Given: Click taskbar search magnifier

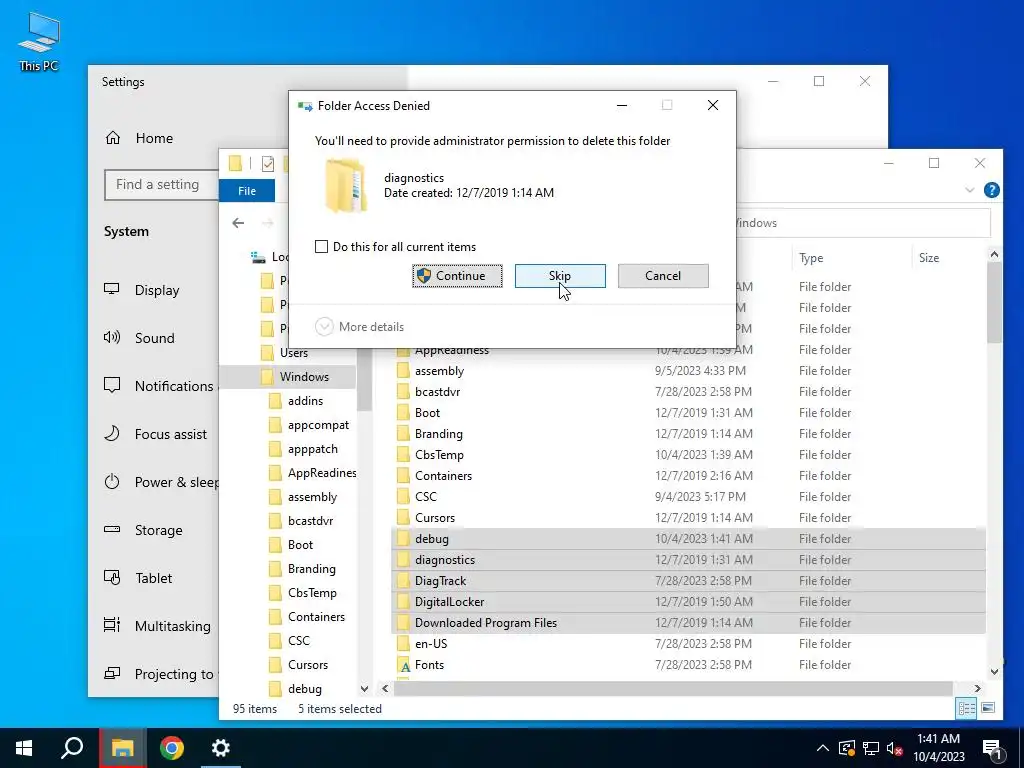Looking at the screenshot, I should click(72, 748).
